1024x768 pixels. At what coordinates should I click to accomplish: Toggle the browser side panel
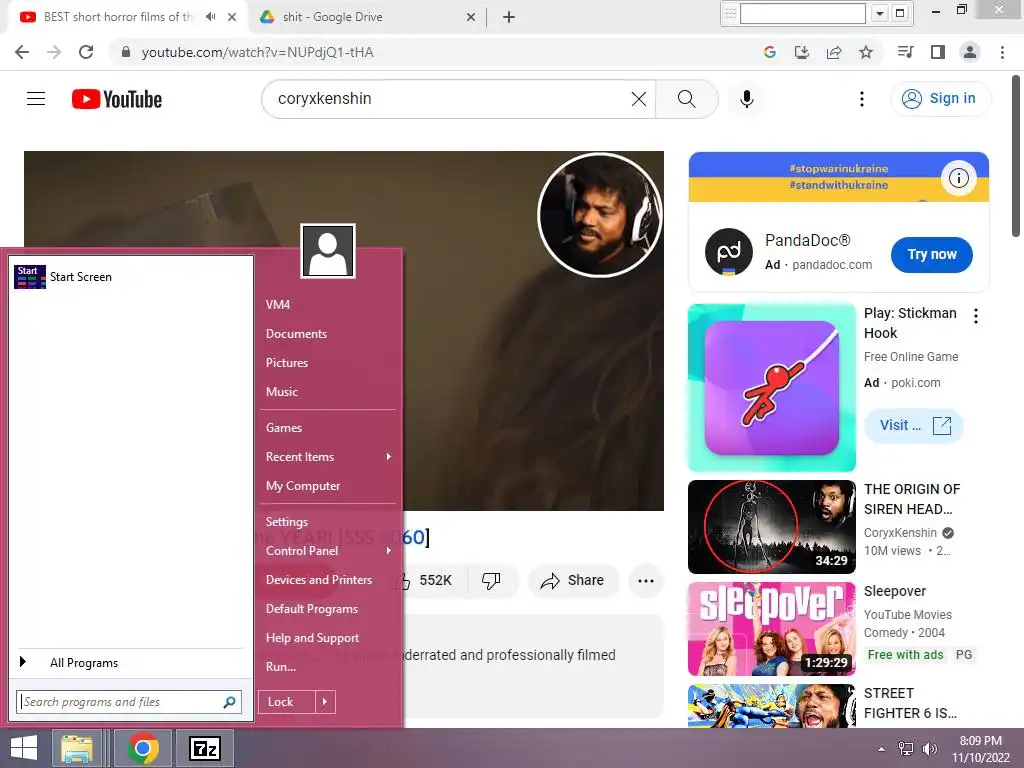coord(938,52)
